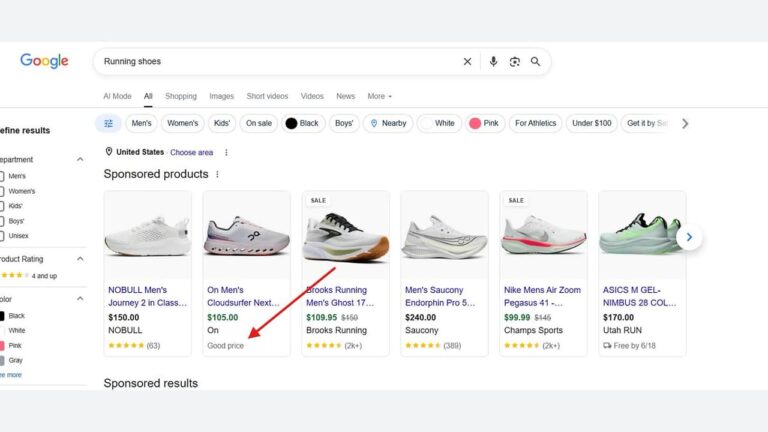Open Google Lens image search
This screenshot has width=768, height=432.
[x=514, y=61]
